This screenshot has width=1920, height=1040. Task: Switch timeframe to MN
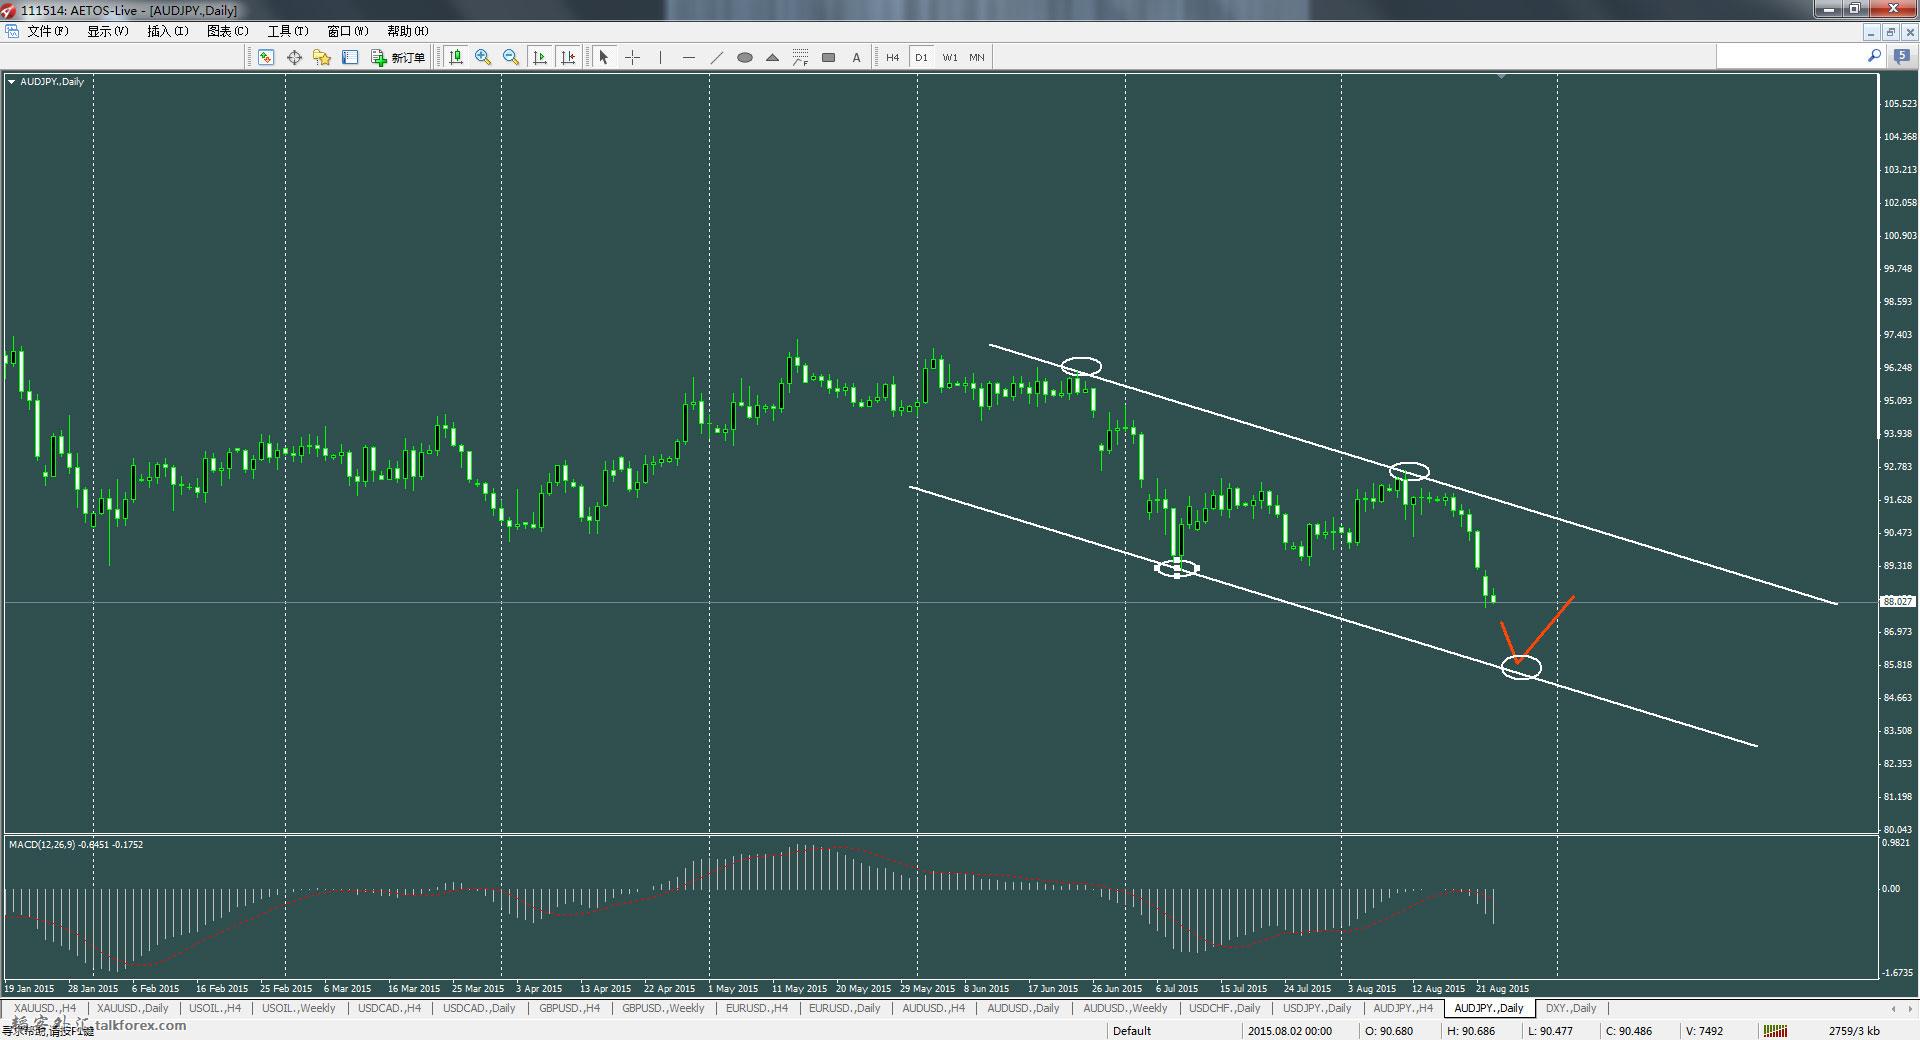pos(977,57)
